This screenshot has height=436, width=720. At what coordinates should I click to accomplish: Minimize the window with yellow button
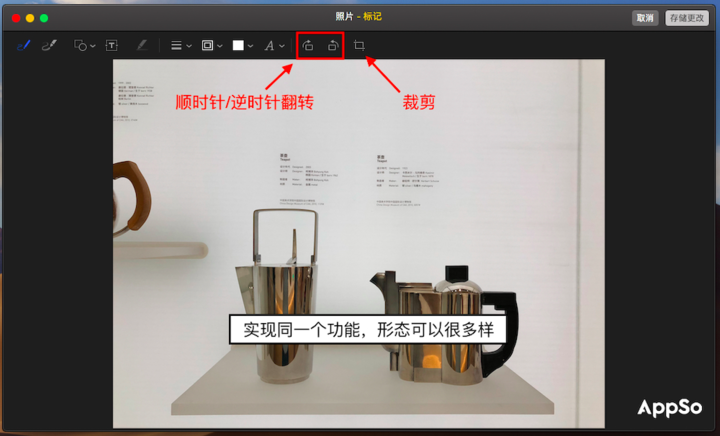click(x=30, y=18)
